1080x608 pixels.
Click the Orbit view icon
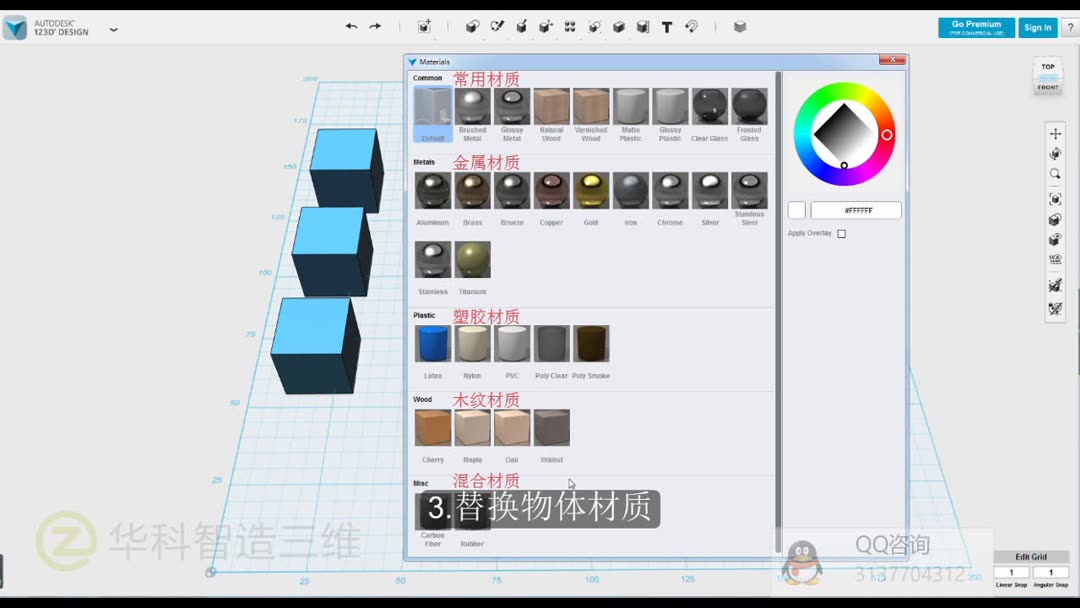coord(1055,152)
